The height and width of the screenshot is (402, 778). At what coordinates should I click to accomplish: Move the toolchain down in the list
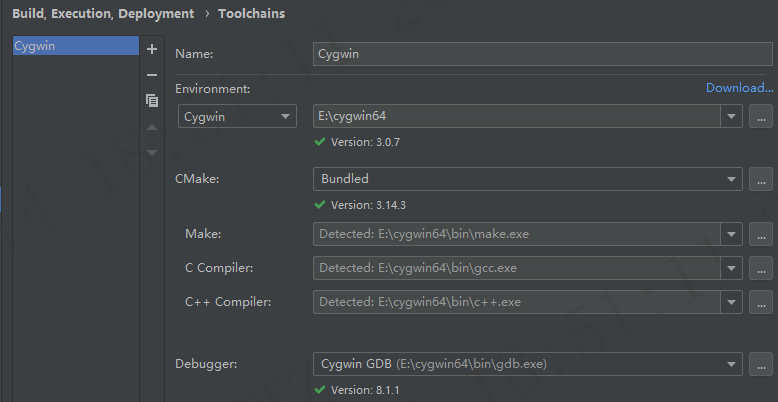click(152, 152)
